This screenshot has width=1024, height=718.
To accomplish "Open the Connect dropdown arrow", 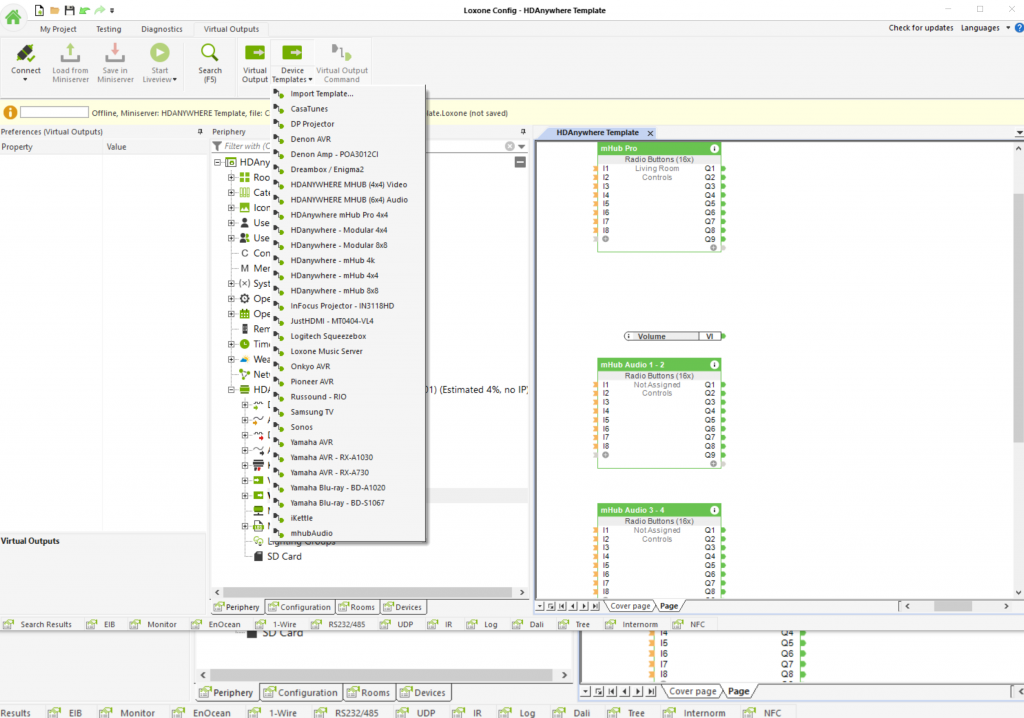I will [25, 80].
